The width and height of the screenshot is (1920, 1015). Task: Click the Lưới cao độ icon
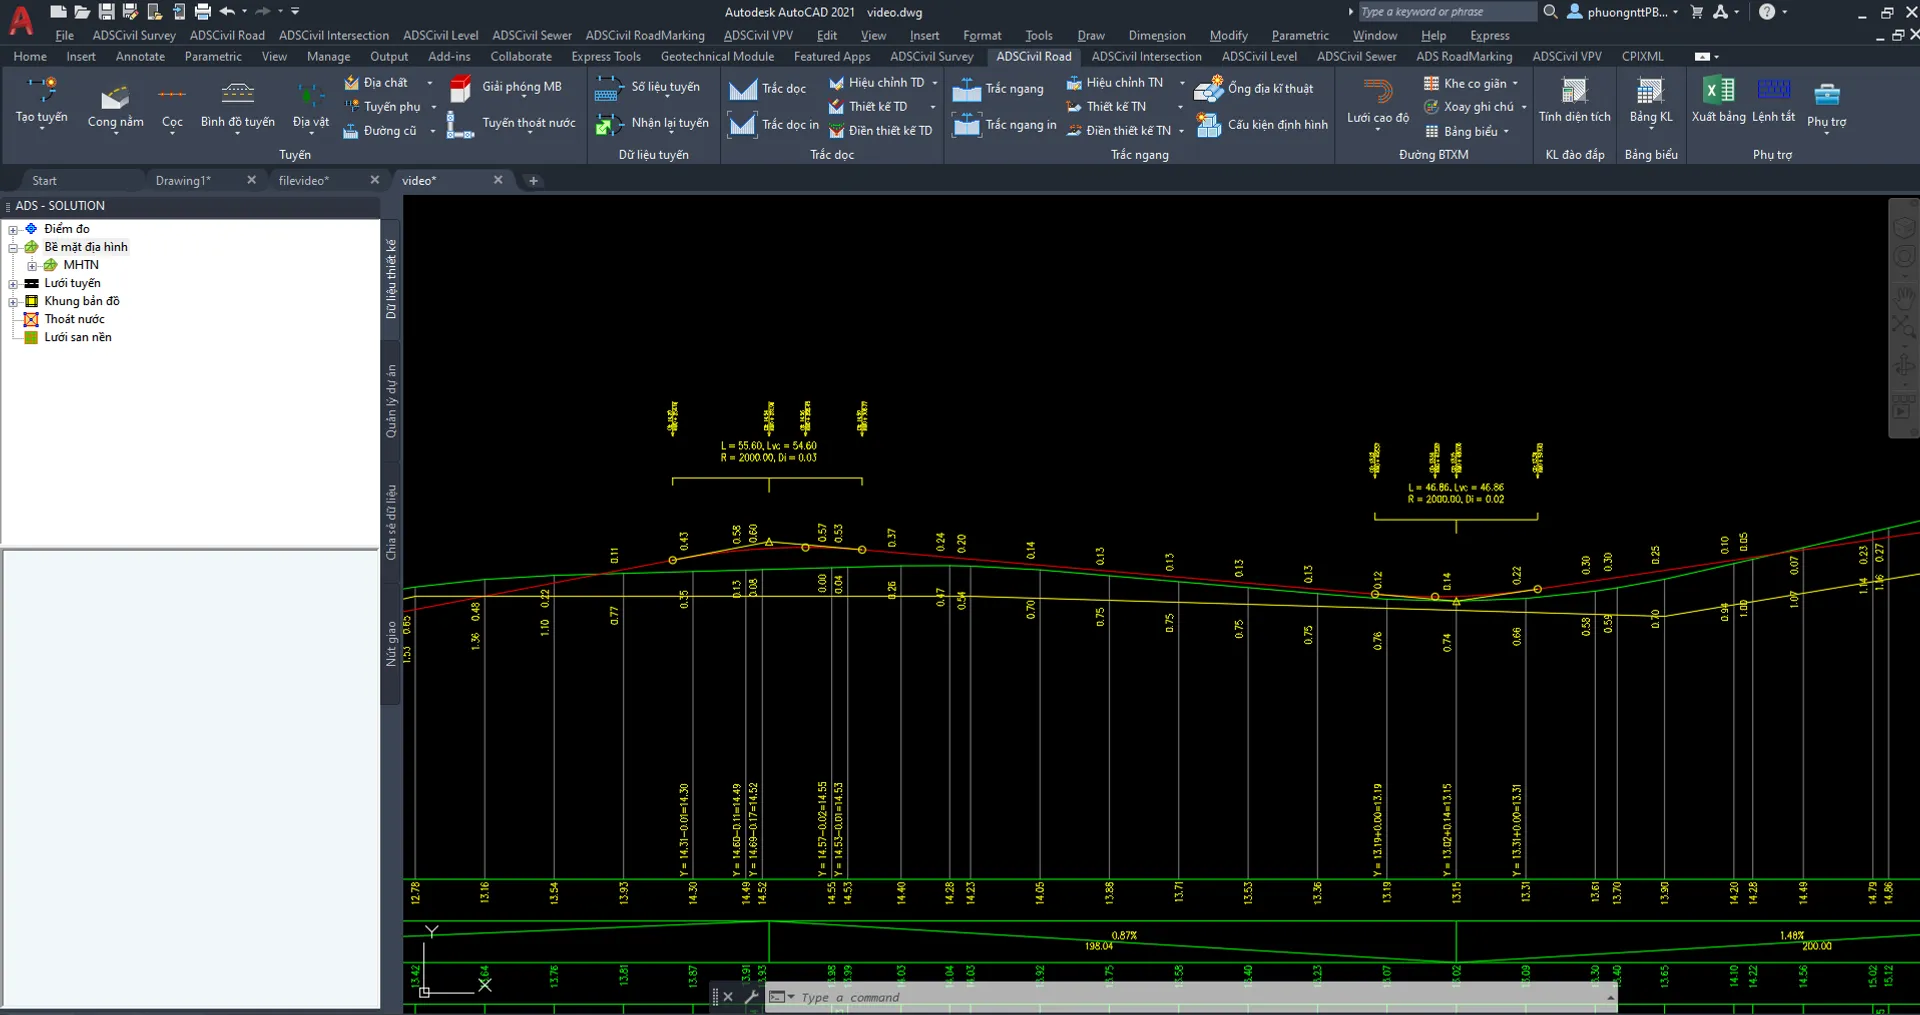tap(1378, 92)
